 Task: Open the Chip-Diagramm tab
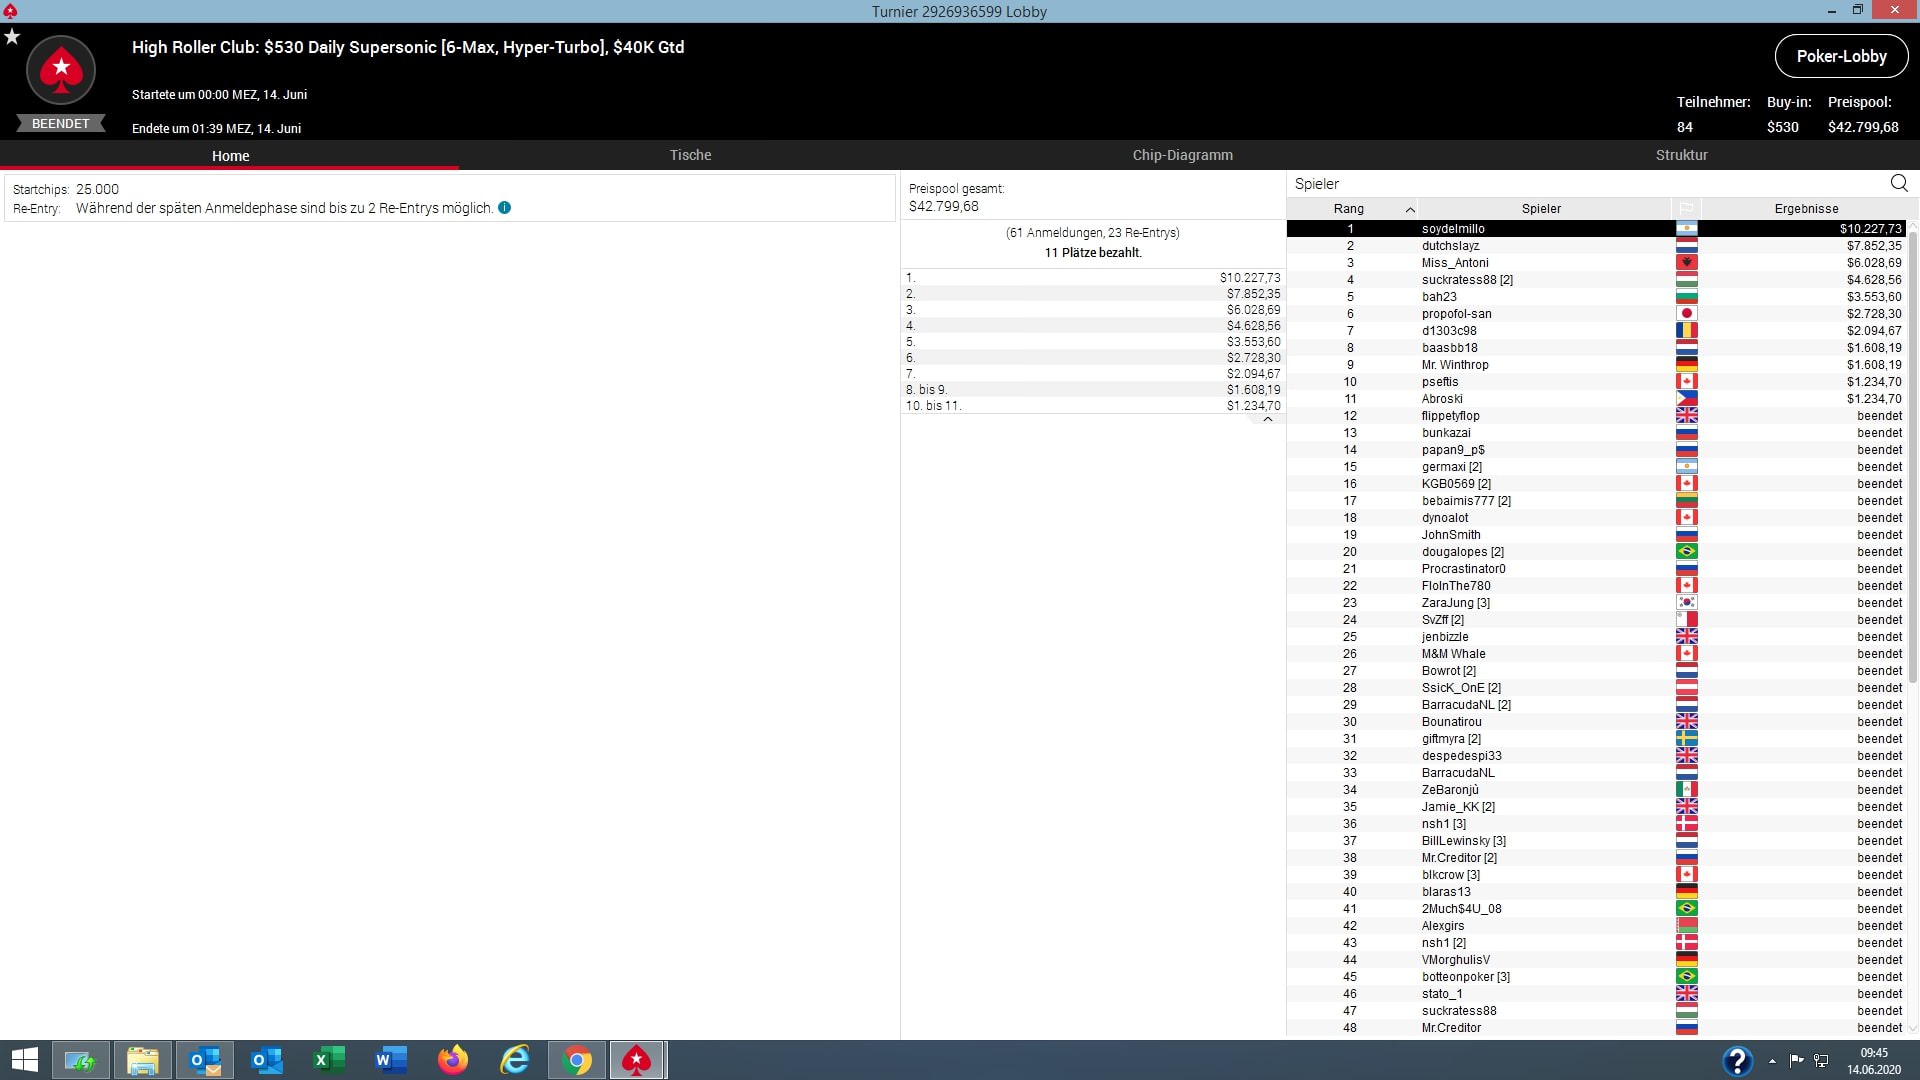coord(1182,155)
